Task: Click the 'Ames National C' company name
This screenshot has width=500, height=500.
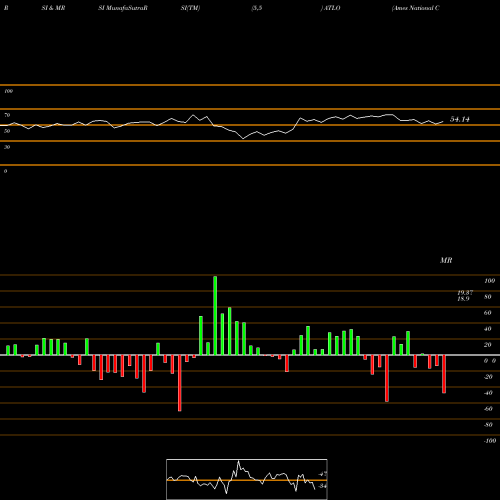Action: point(416,8)
